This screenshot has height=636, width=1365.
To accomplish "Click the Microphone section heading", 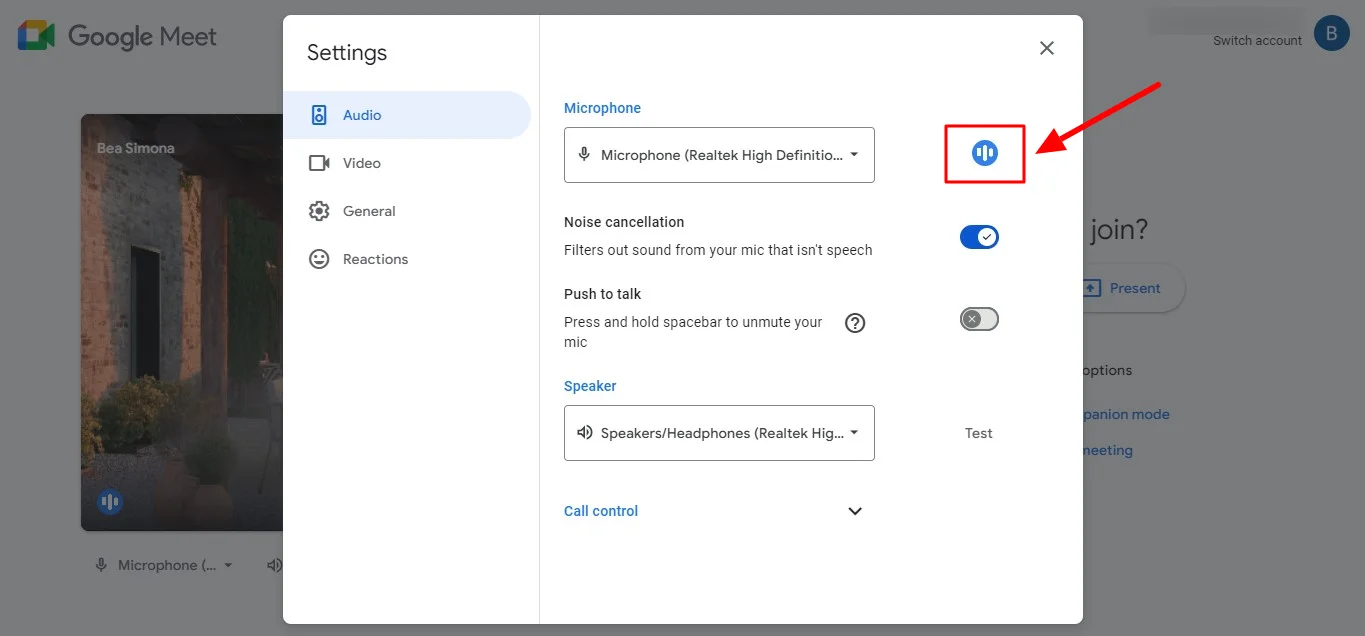I will pyautogui.click(x=602, y=108).
